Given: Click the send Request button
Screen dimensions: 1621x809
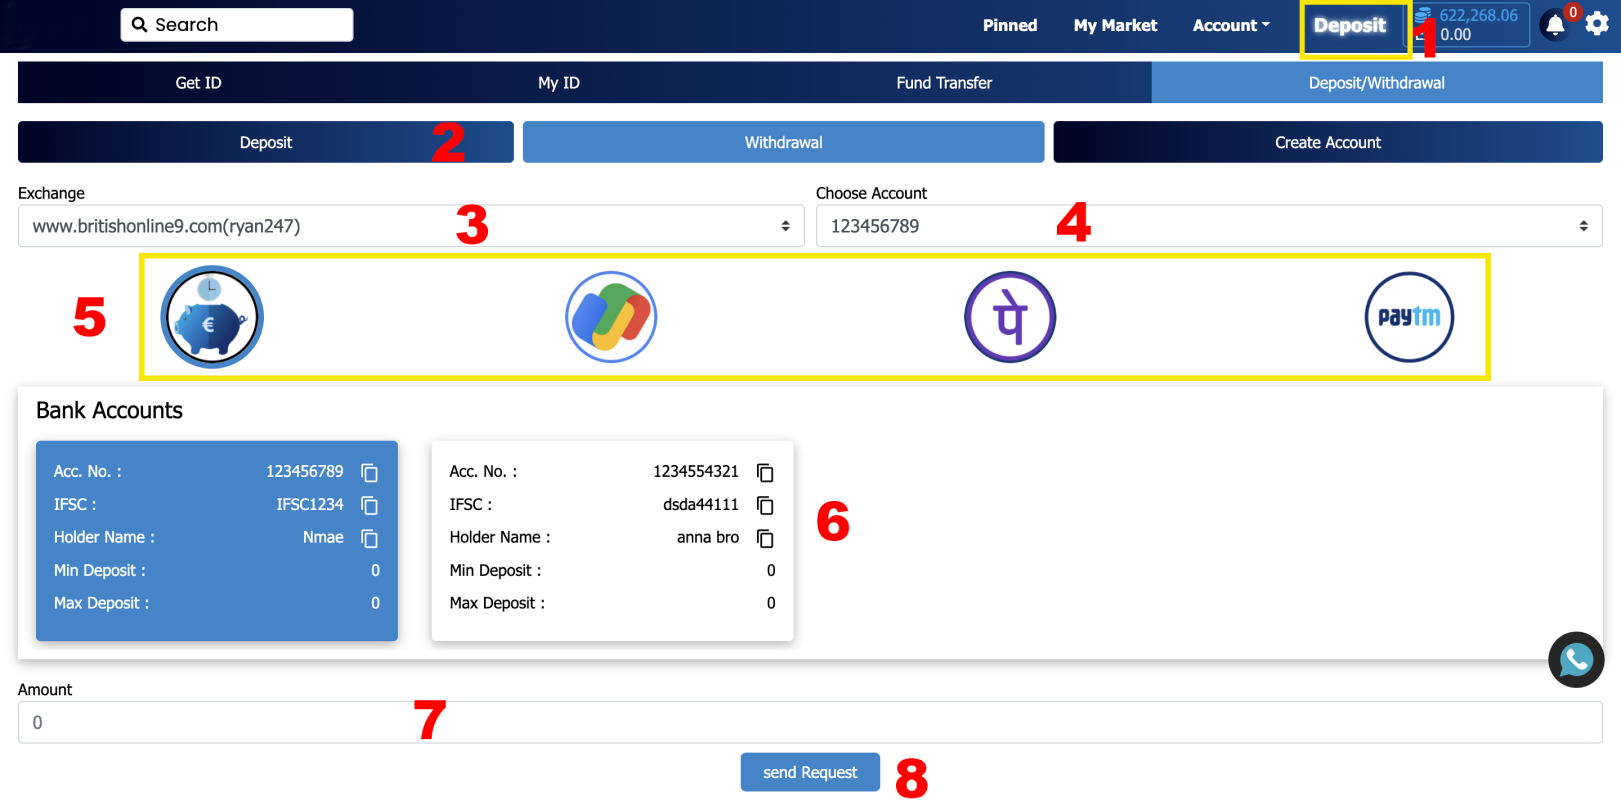Looking at the screenshot, I should point(810,772).
